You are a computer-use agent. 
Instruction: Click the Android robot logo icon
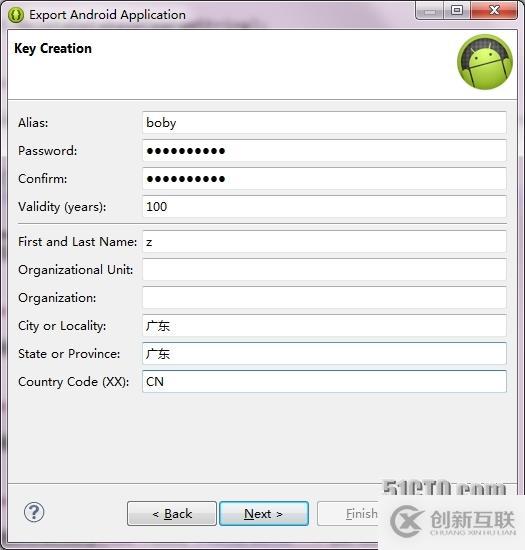coord(485,62)
